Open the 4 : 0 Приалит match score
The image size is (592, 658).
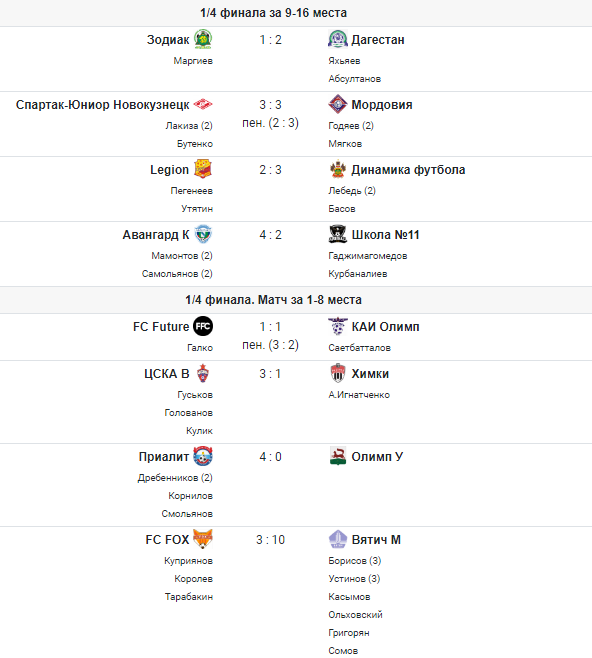click(271, 457)
